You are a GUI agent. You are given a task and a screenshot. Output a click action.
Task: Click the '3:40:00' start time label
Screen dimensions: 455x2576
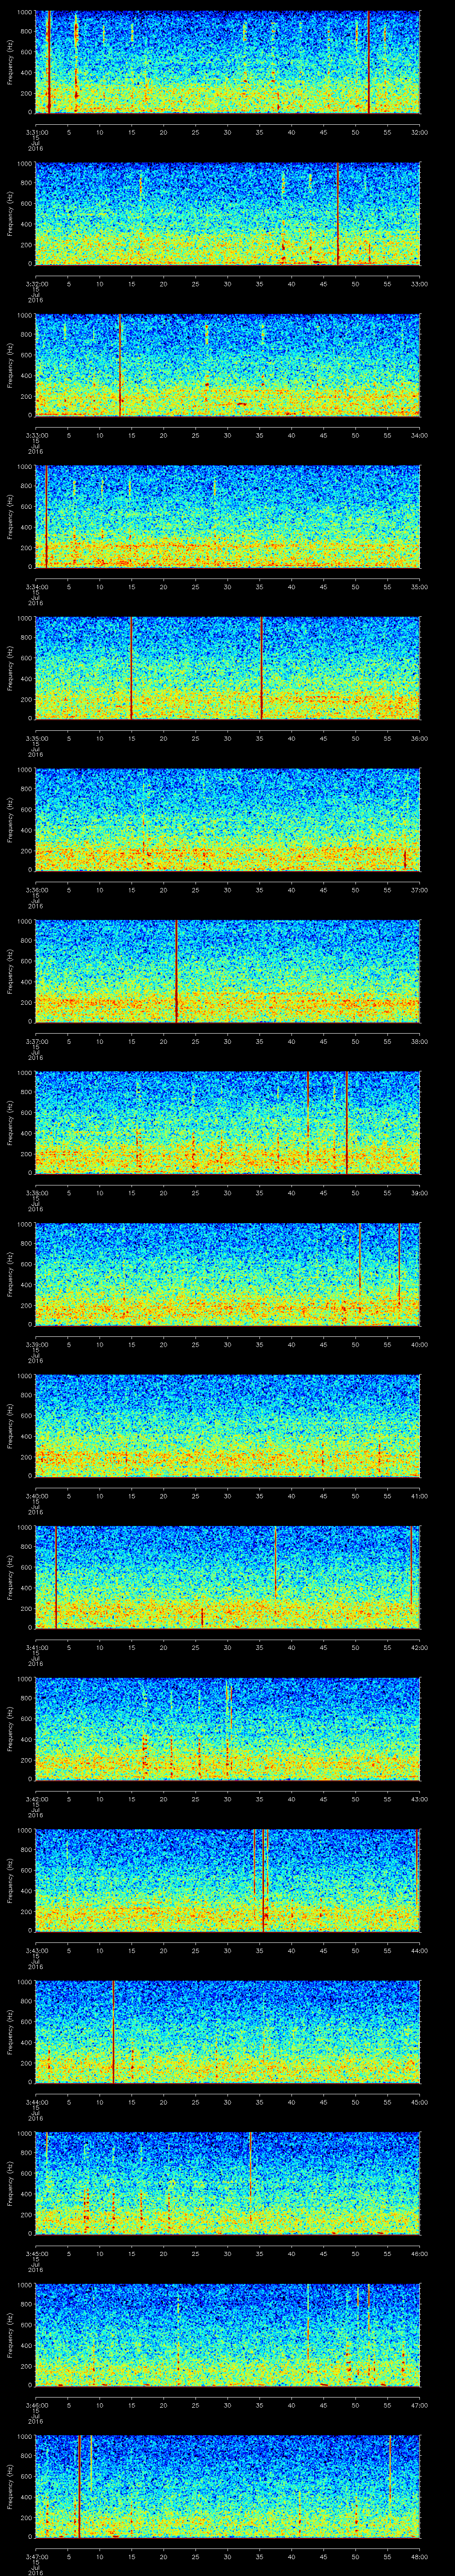[x=36, y=1495]
